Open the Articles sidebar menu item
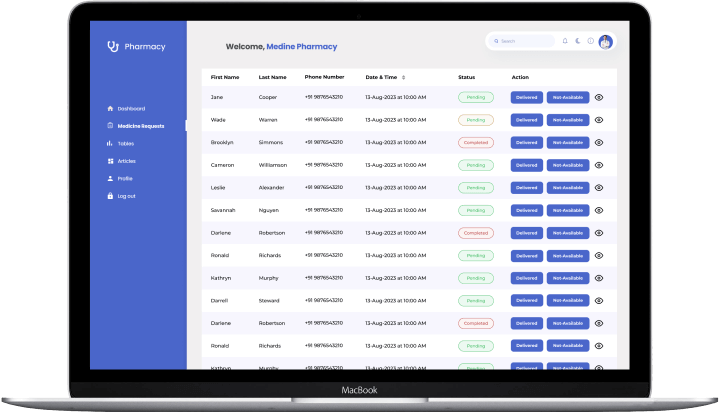This screenshot has width=720, height=412. pyautogui.click(x=126, y=161)
